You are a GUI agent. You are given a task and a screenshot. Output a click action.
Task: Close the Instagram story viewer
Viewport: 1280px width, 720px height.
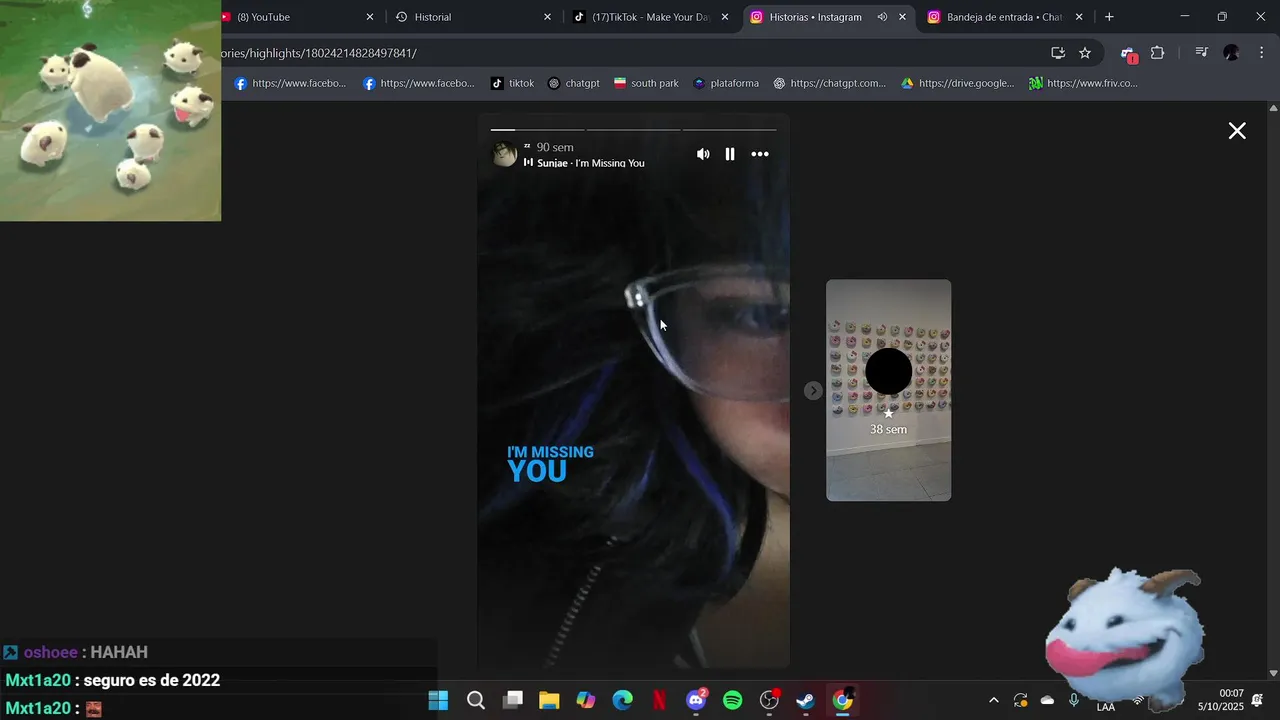[x=1237, y=131]
